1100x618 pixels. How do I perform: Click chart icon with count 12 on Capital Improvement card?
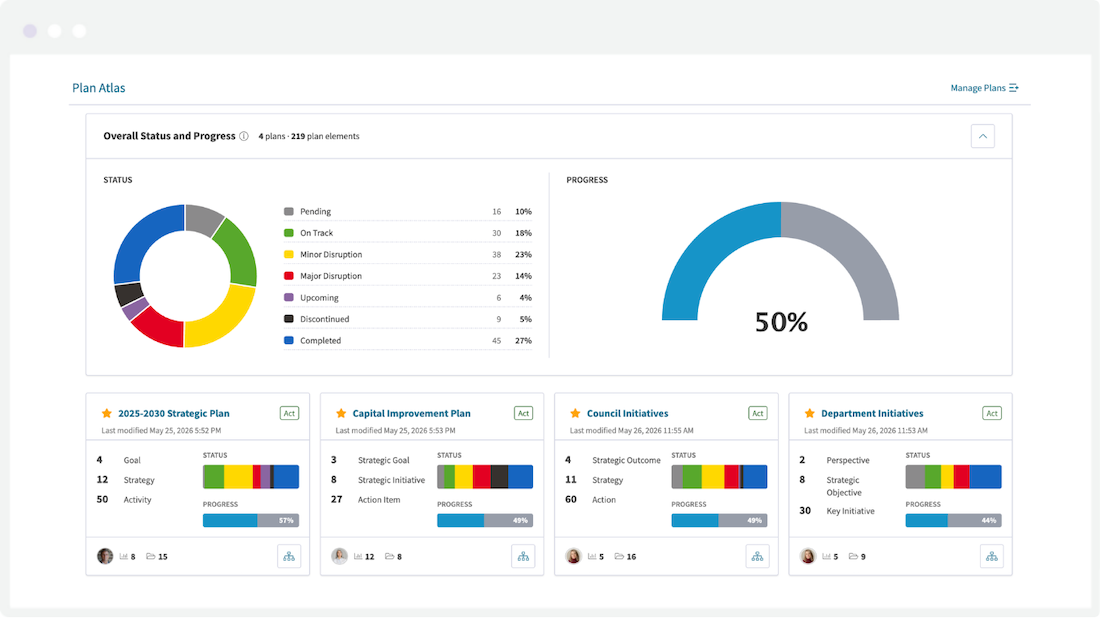click(x=358, y=556)
